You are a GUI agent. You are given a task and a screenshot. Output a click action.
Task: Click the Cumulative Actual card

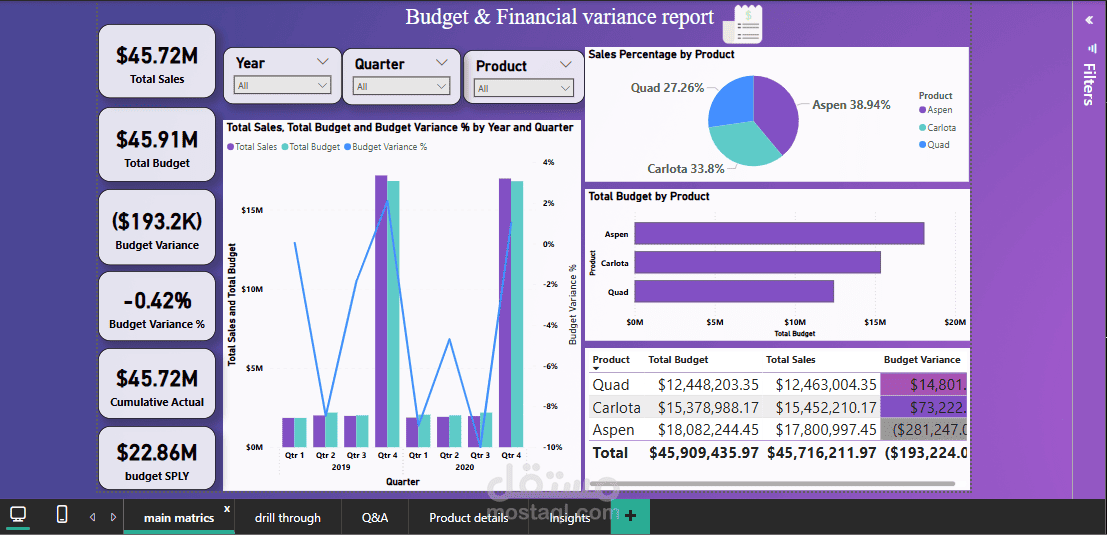(x=157, y=385)
